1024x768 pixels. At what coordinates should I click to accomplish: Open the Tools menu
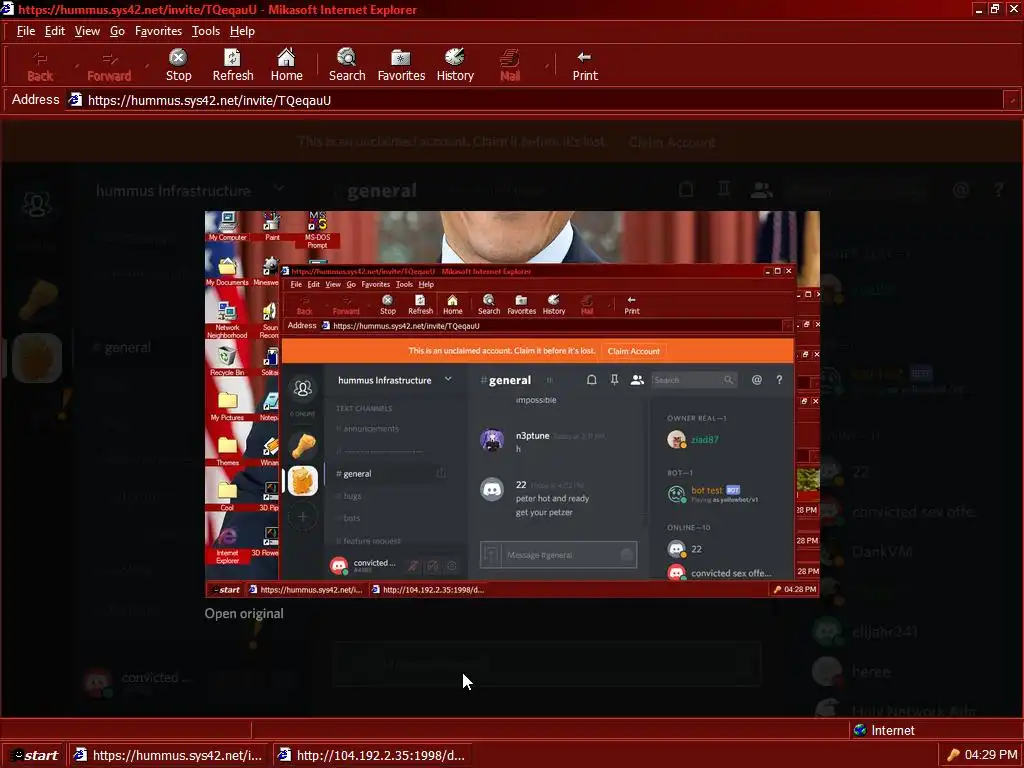pos(206,31)
